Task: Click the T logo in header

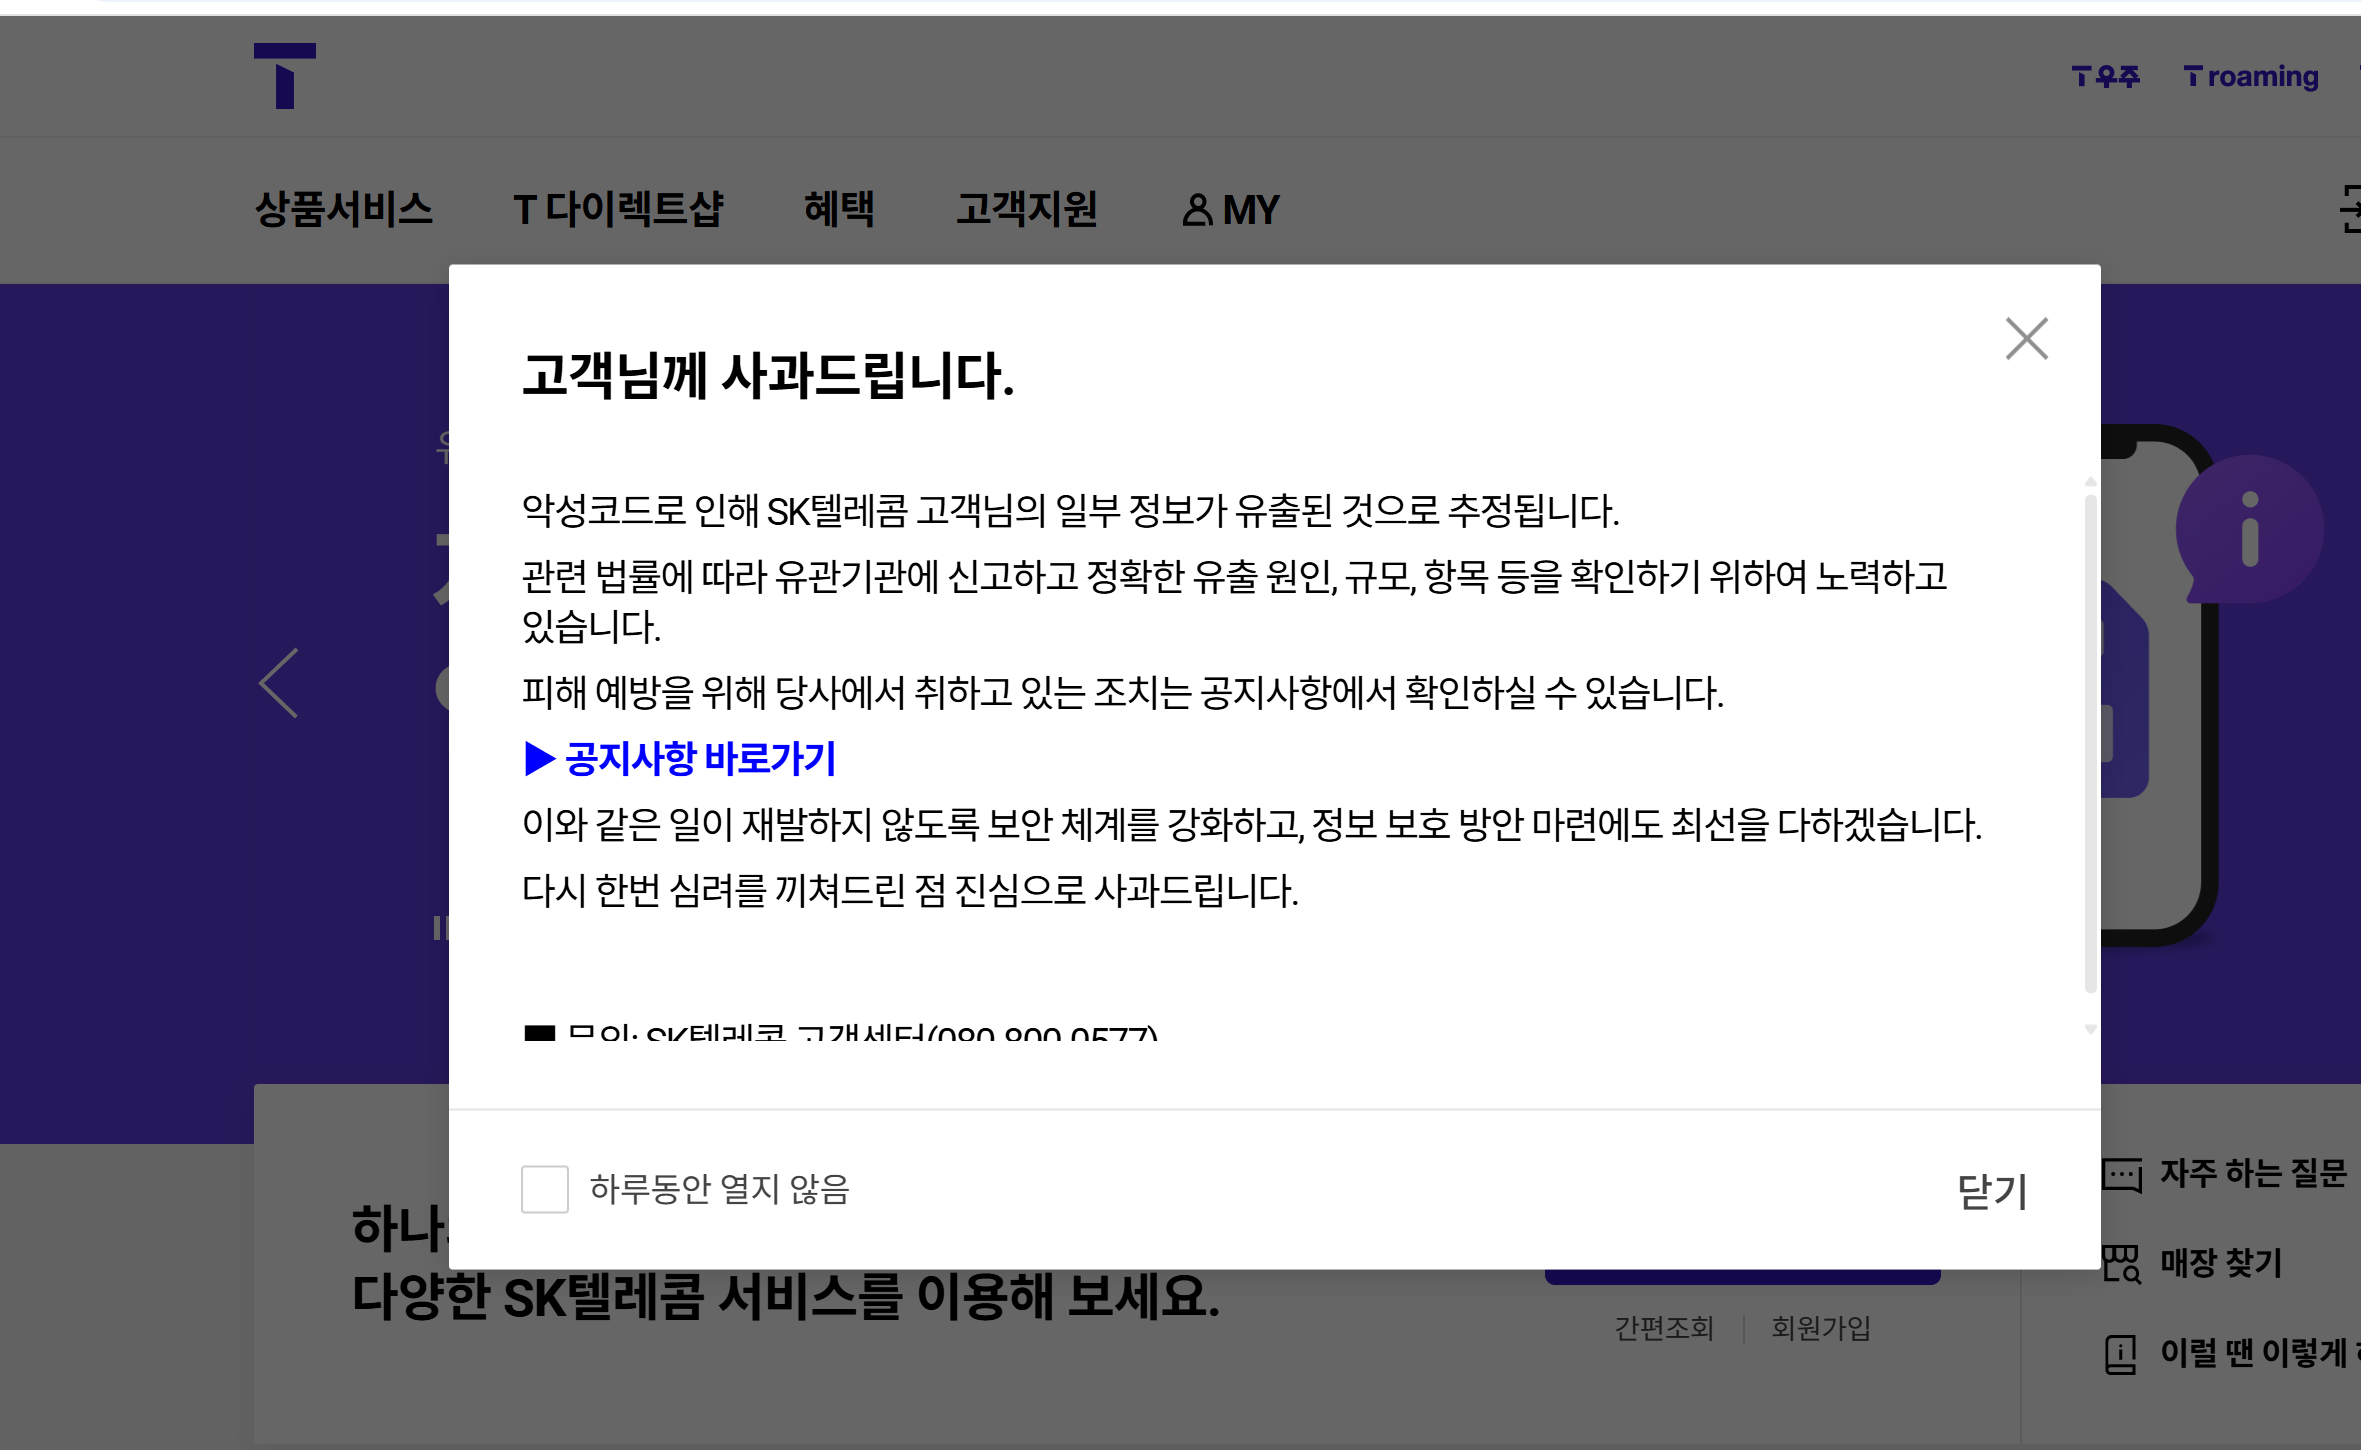Action: coord(285,76)
